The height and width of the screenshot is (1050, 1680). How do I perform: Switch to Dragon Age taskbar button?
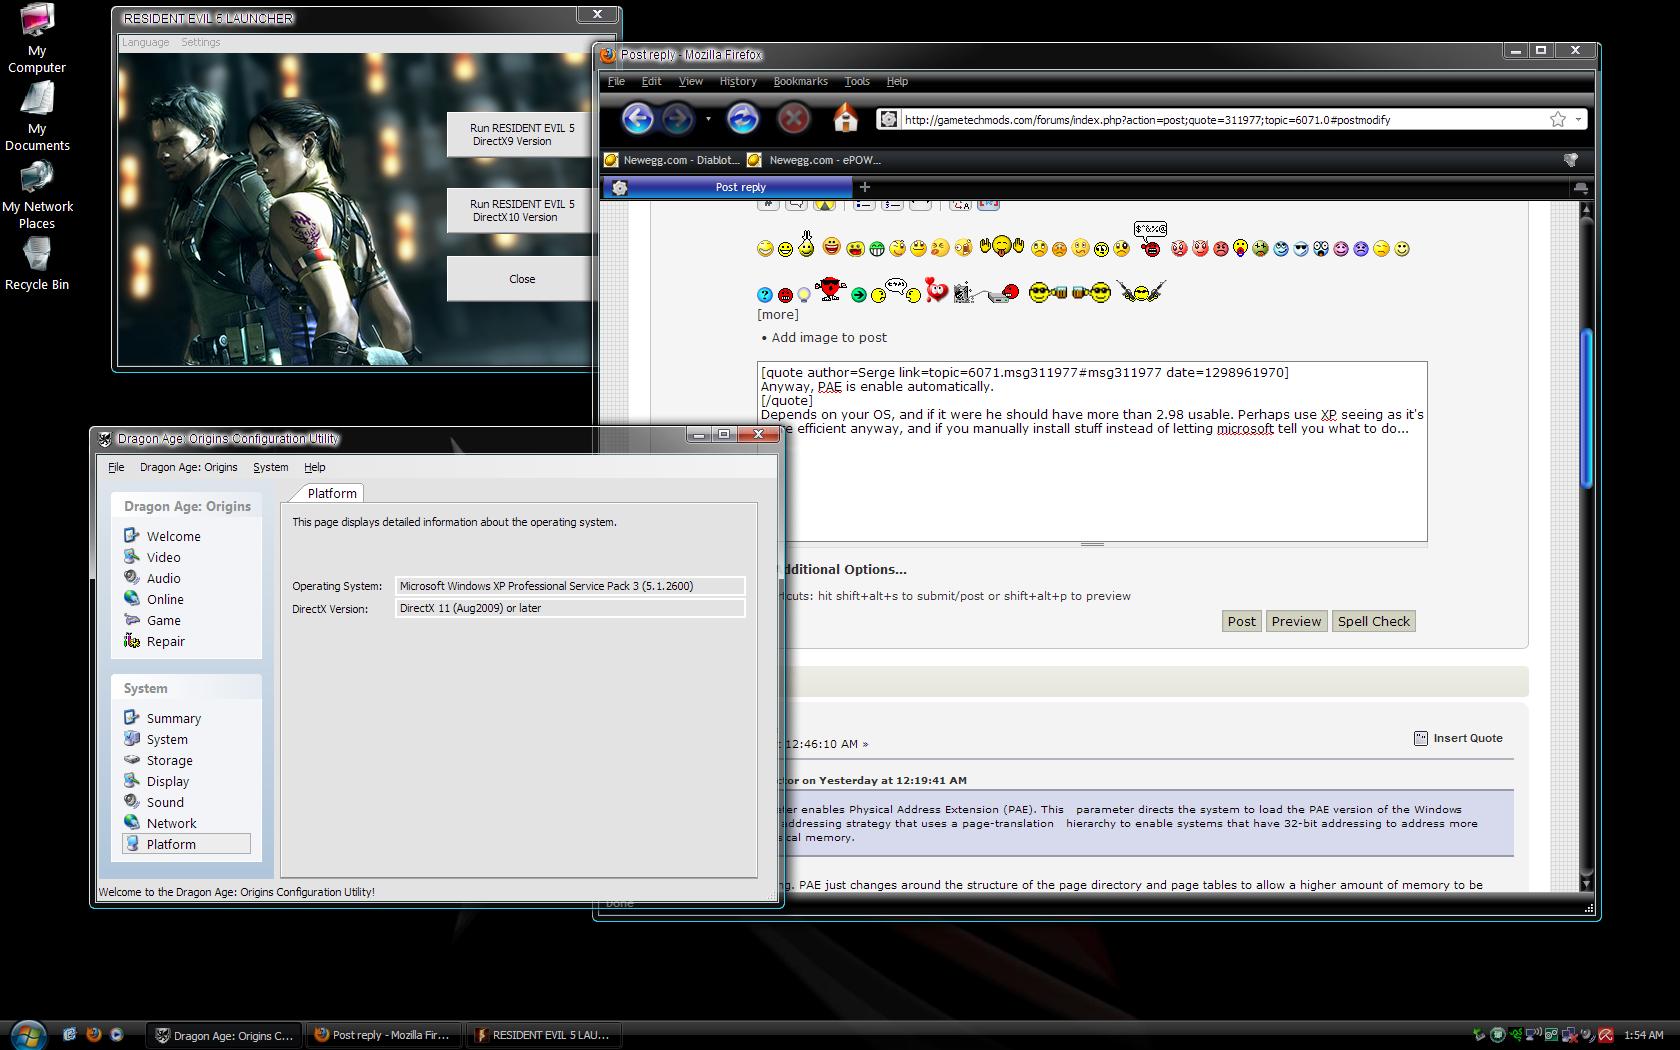pos(224,1035)
